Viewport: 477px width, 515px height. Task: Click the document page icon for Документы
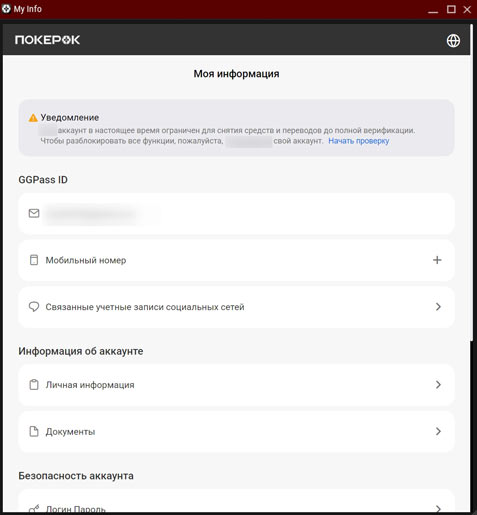point(34,431)
